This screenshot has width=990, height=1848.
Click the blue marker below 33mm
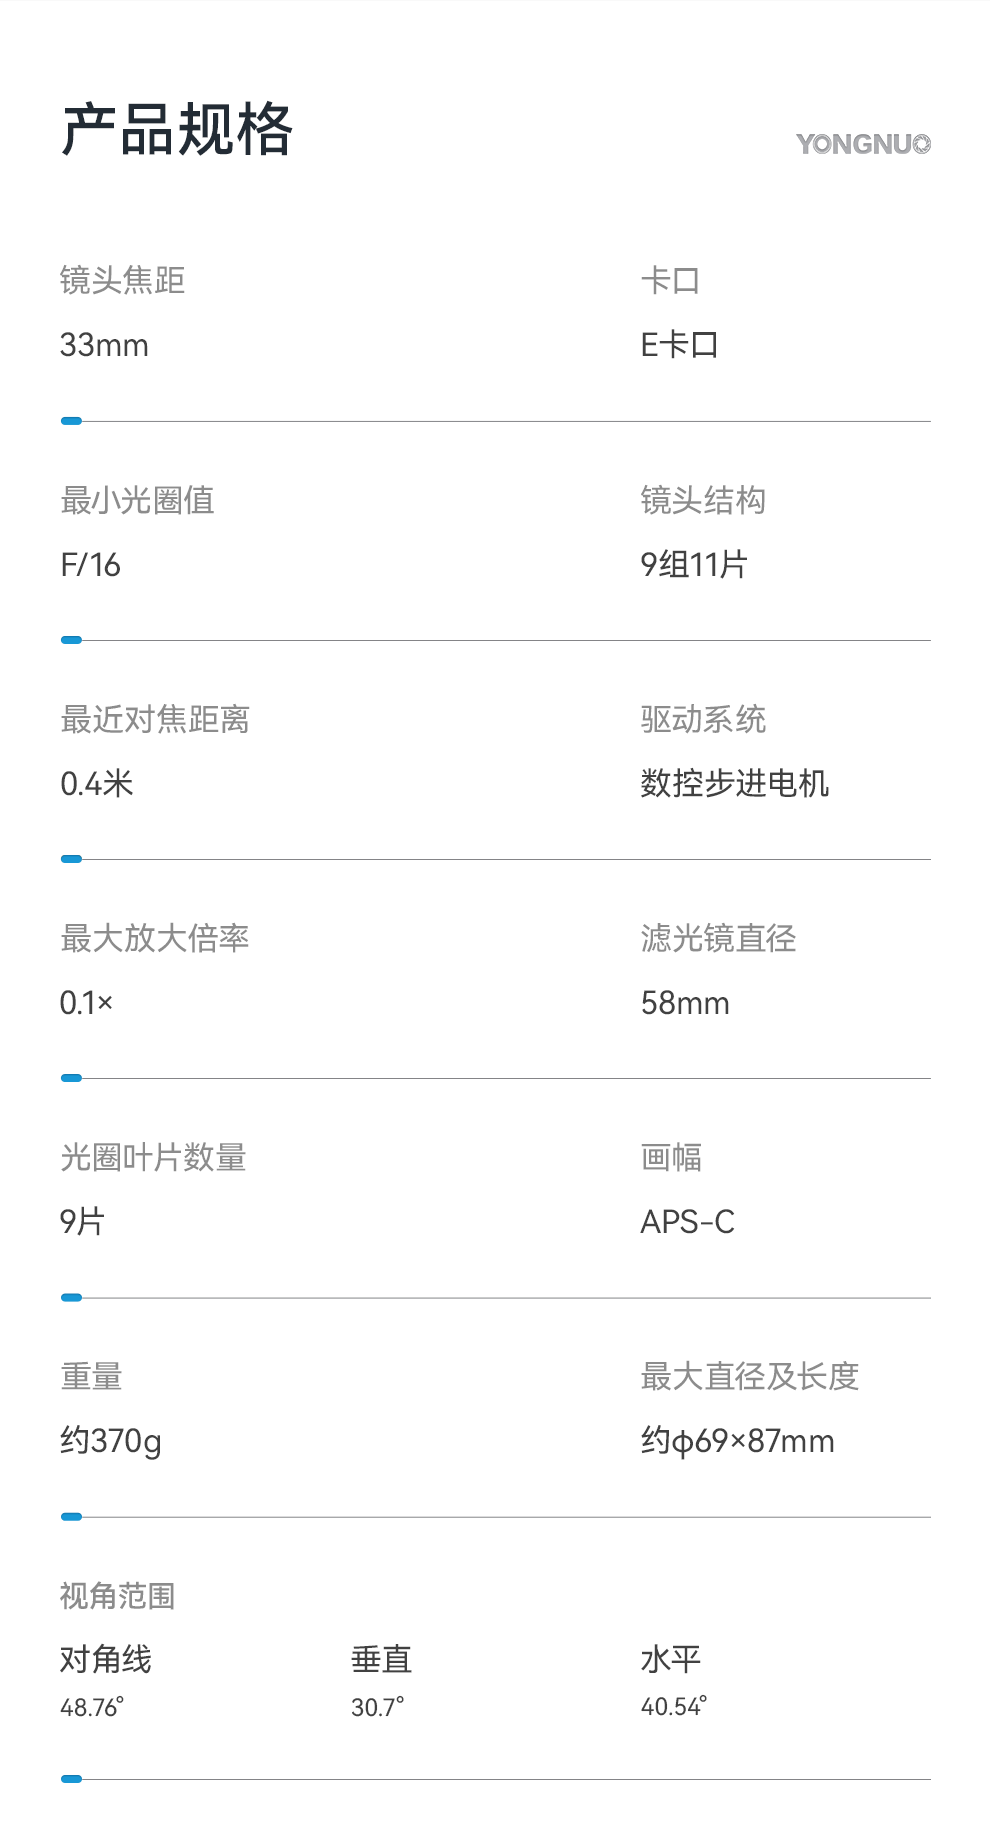tap(71, 421)
